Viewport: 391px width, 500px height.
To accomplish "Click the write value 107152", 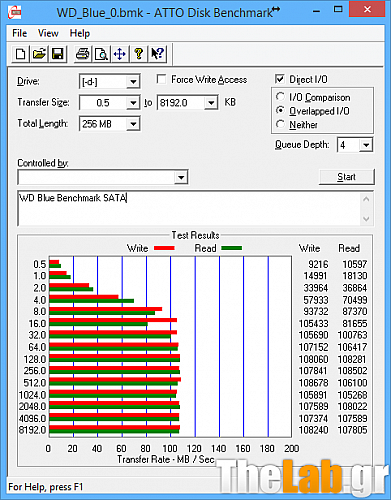I will coord(314,347).
